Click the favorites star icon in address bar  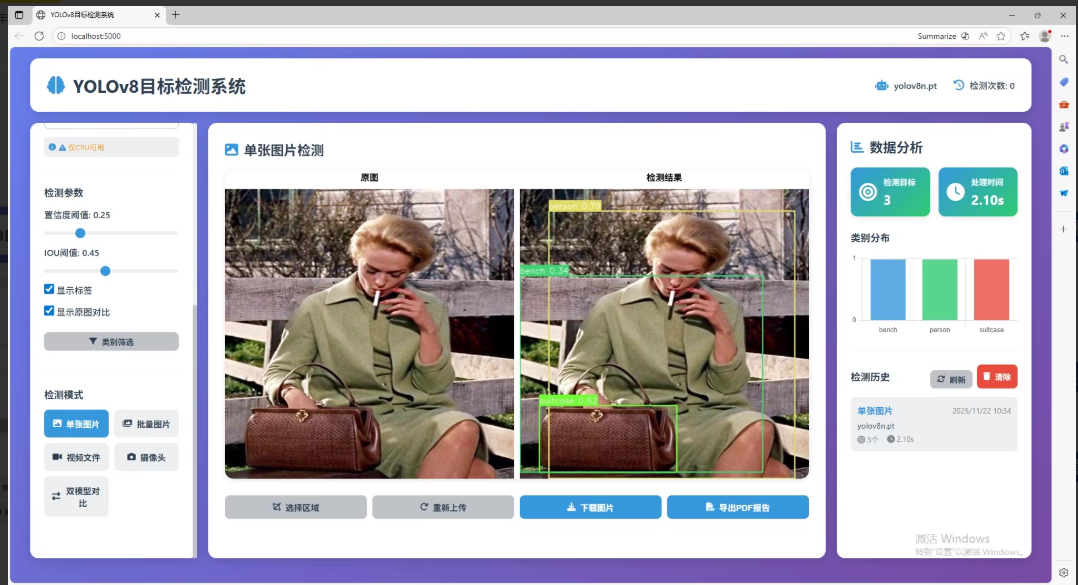pos(1001,36)
